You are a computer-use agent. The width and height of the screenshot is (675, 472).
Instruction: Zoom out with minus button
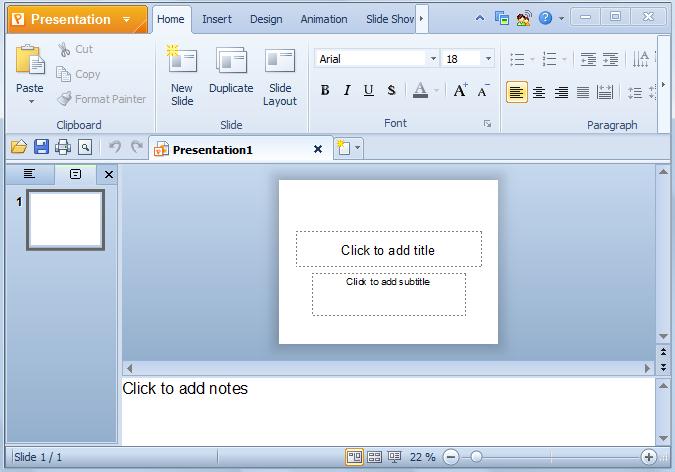[x=451, y=457]
